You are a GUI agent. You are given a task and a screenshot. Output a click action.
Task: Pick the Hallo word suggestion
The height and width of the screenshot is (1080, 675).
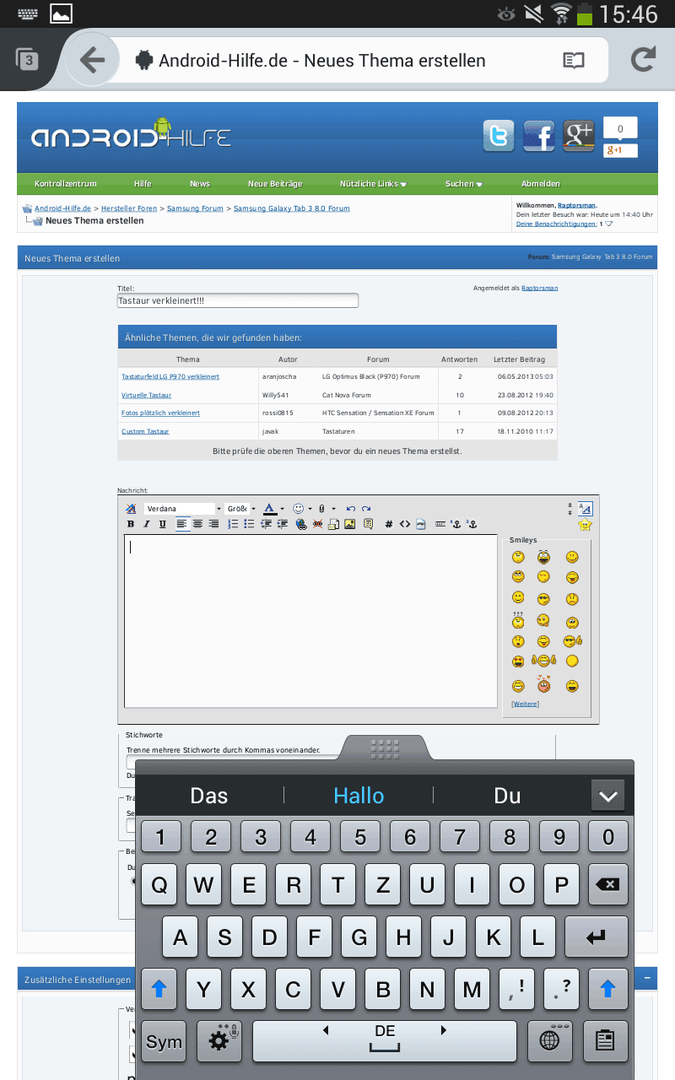click(x=358, y=796)
